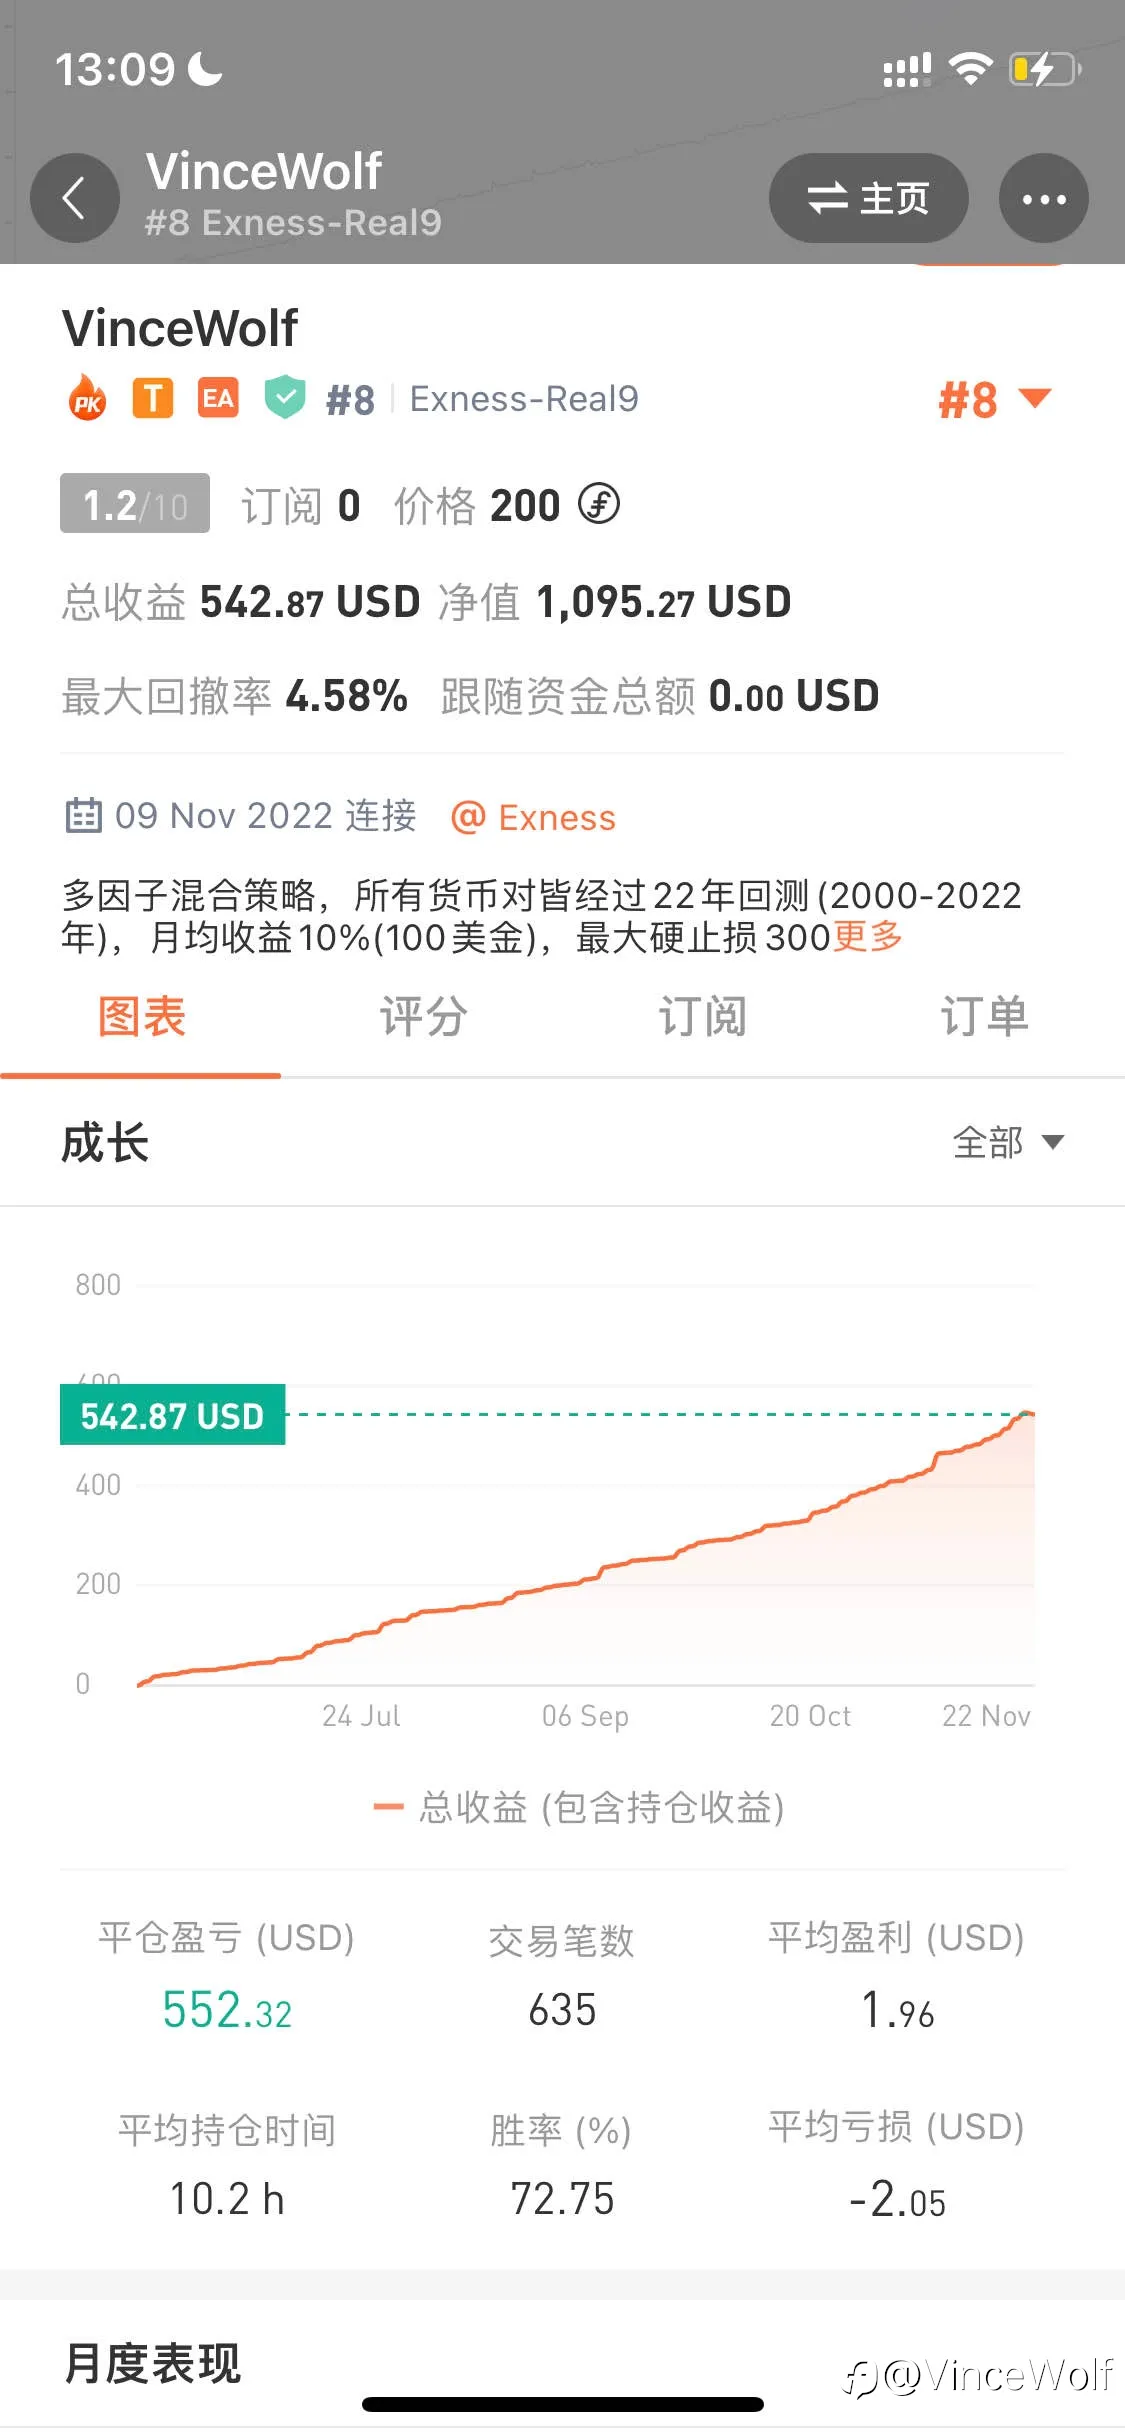Expand description with 更多 link

868,937
